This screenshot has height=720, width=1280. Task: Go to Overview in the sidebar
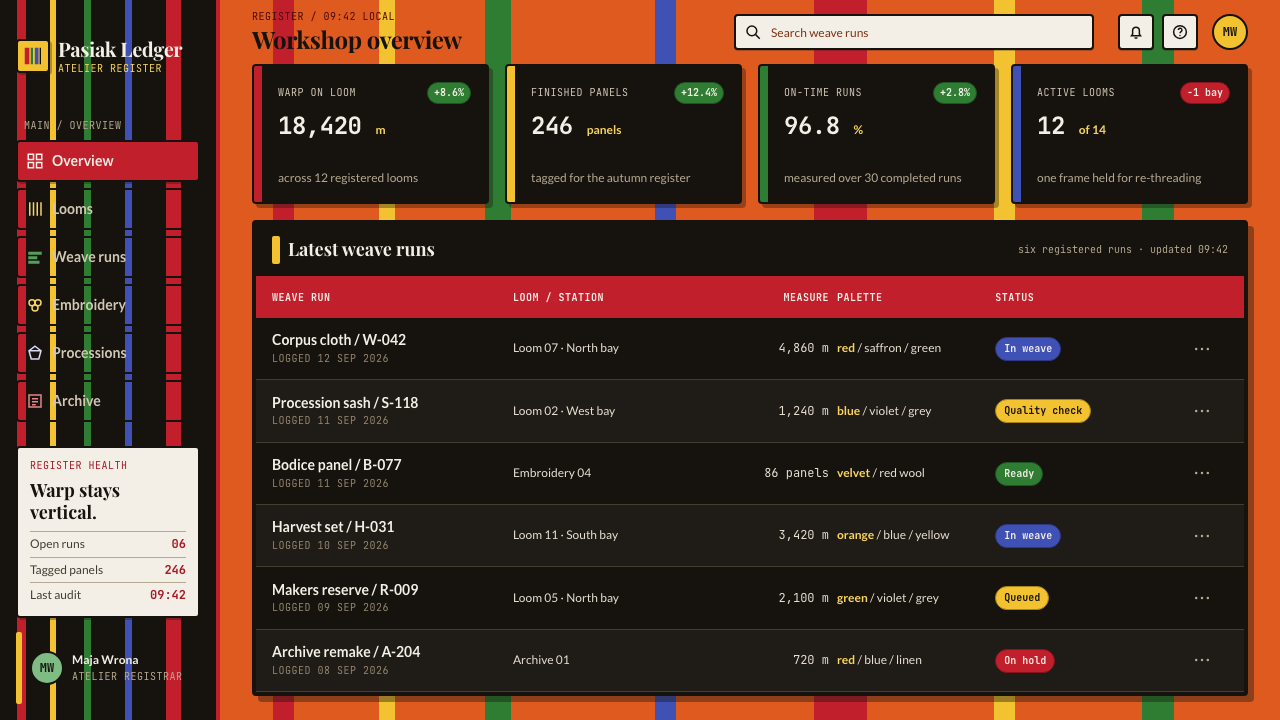point(108,161)
